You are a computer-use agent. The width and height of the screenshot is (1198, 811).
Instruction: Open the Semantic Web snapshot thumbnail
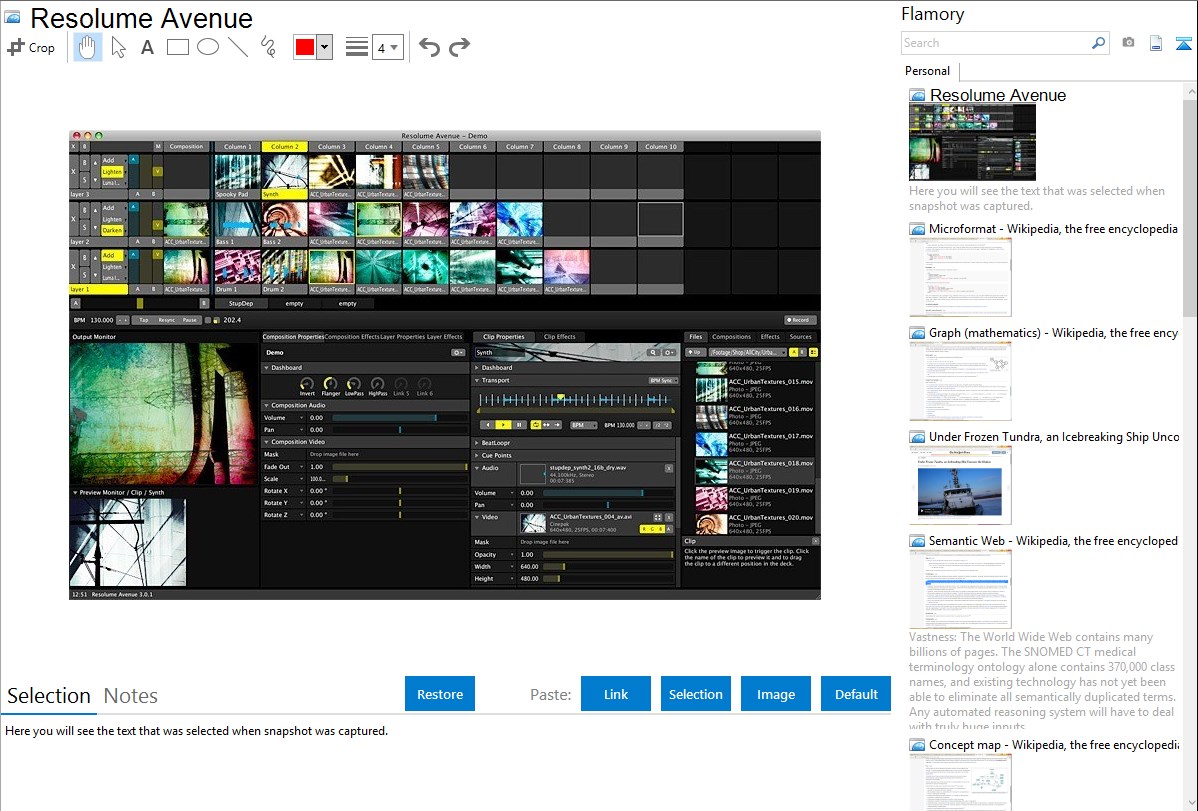coord(960,589)
